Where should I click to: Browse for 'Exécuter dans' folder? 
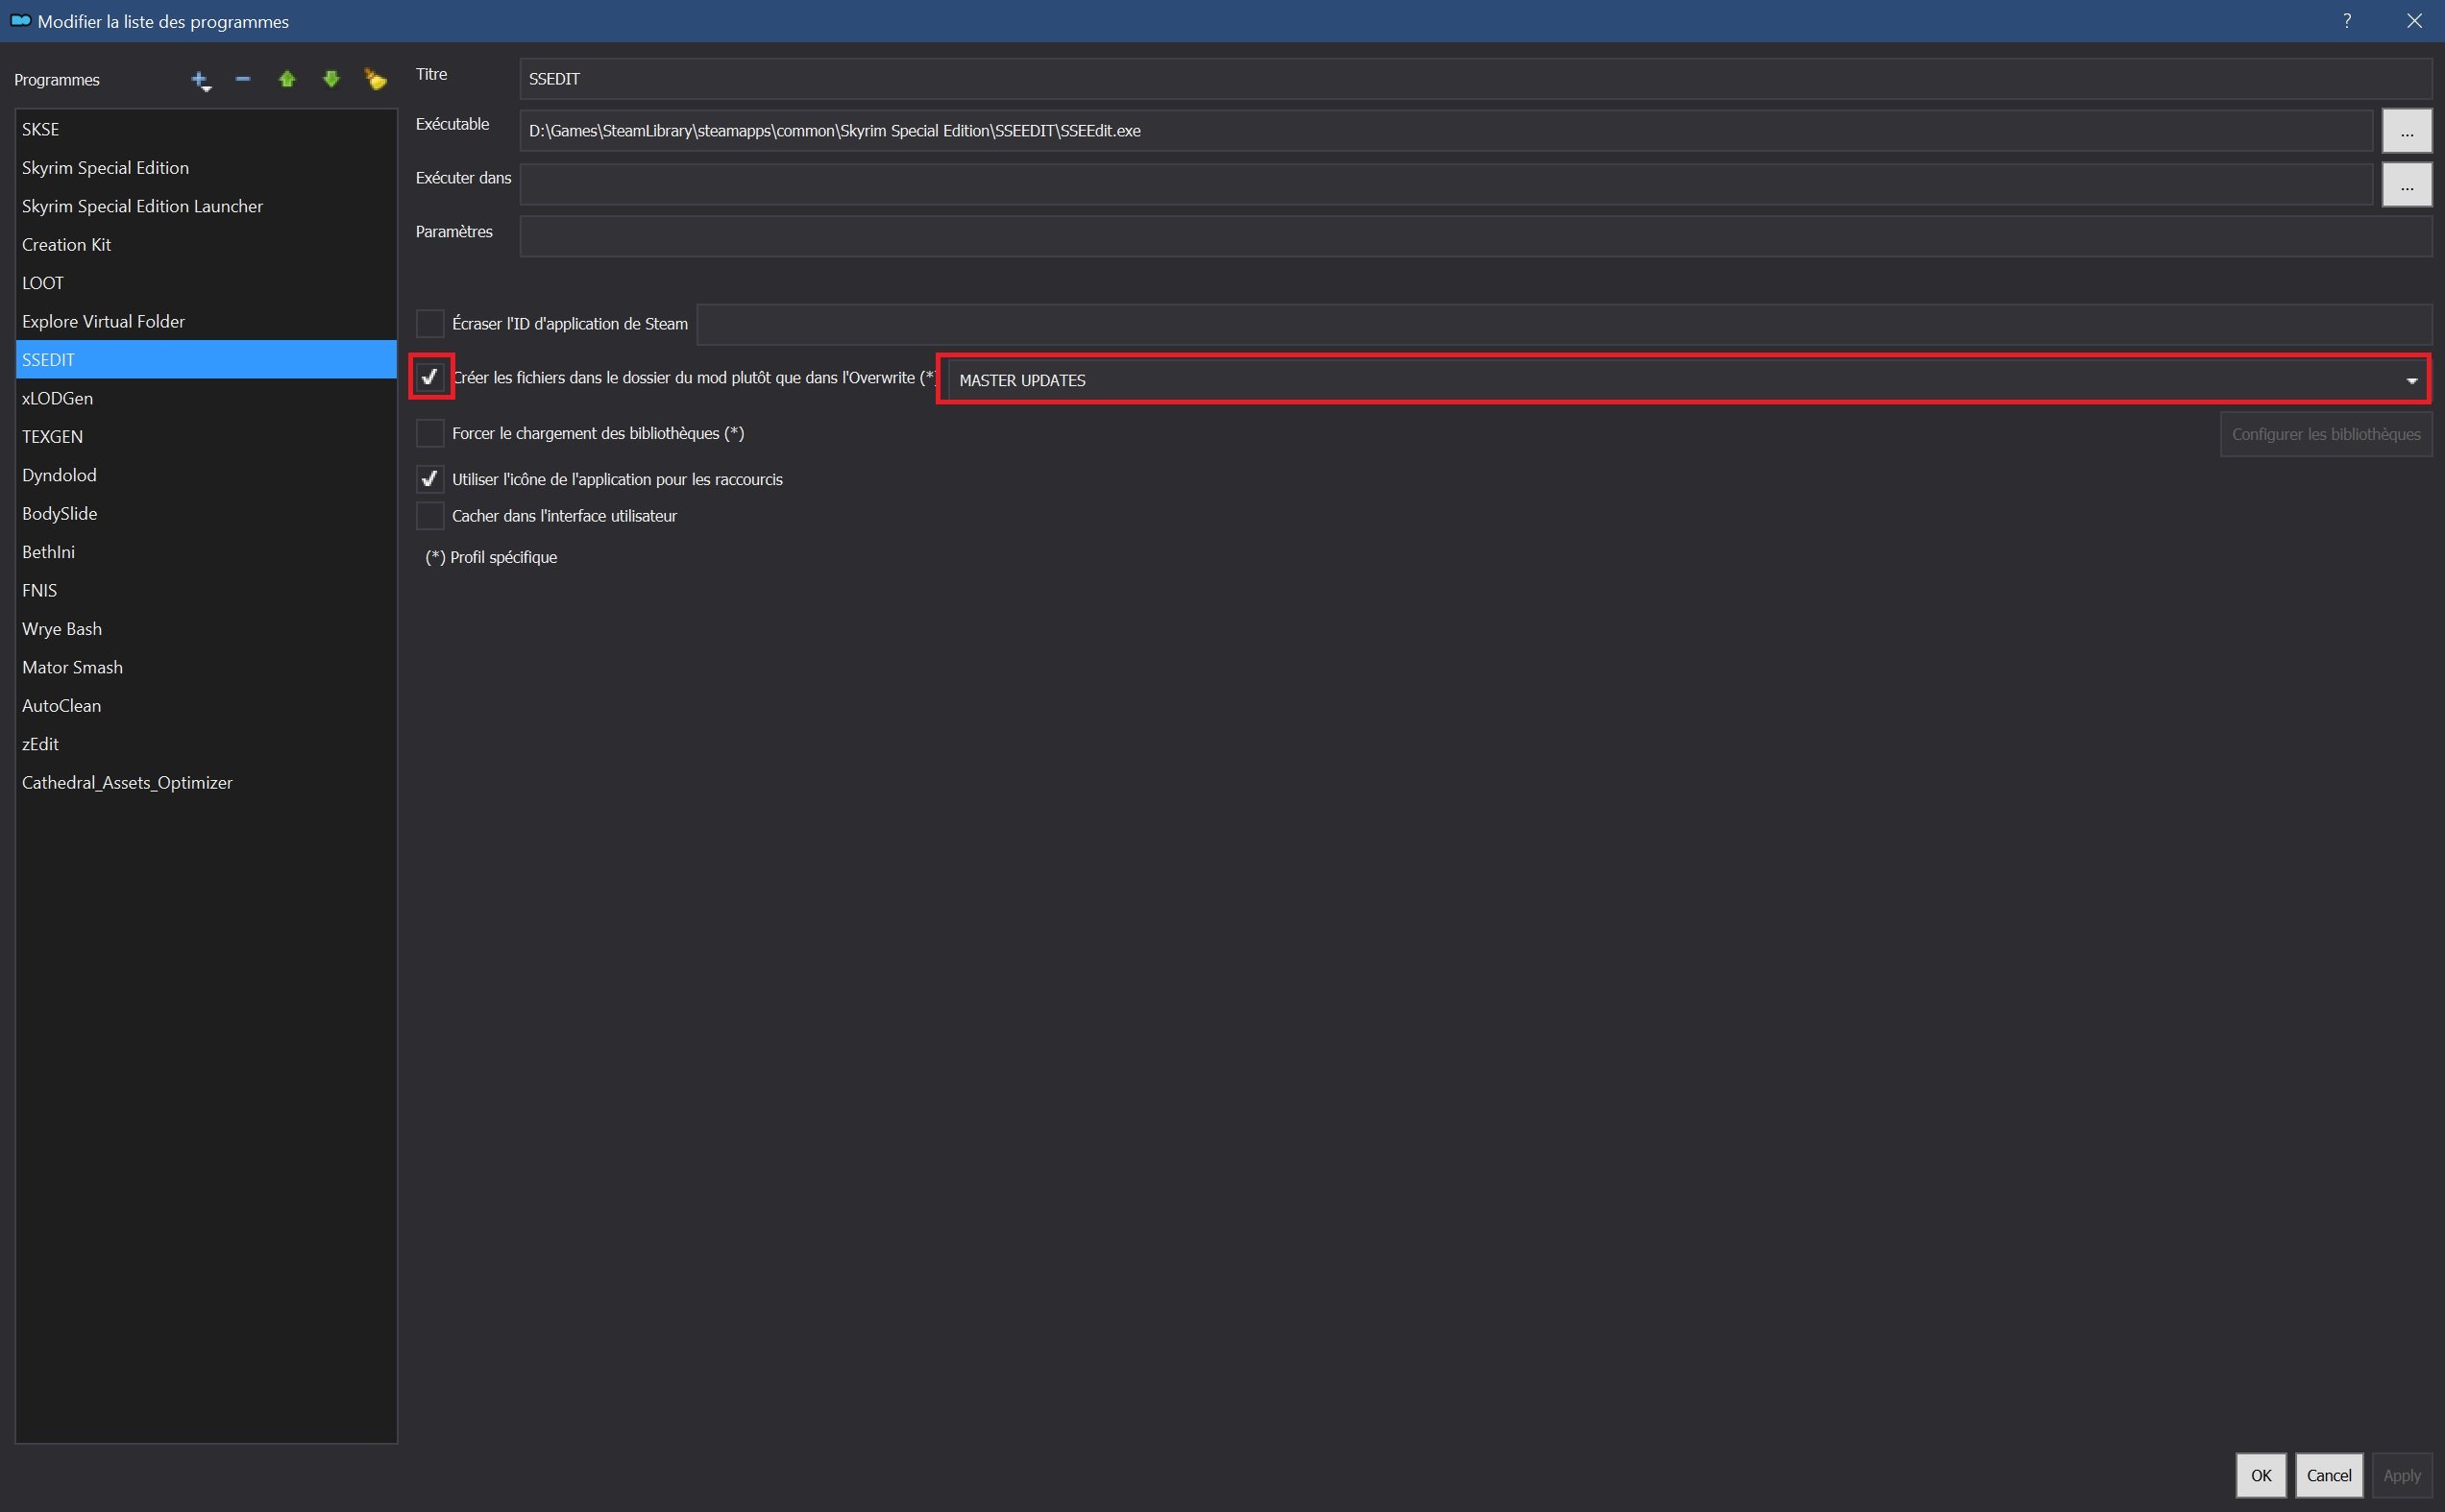[x=2406, y=185]
